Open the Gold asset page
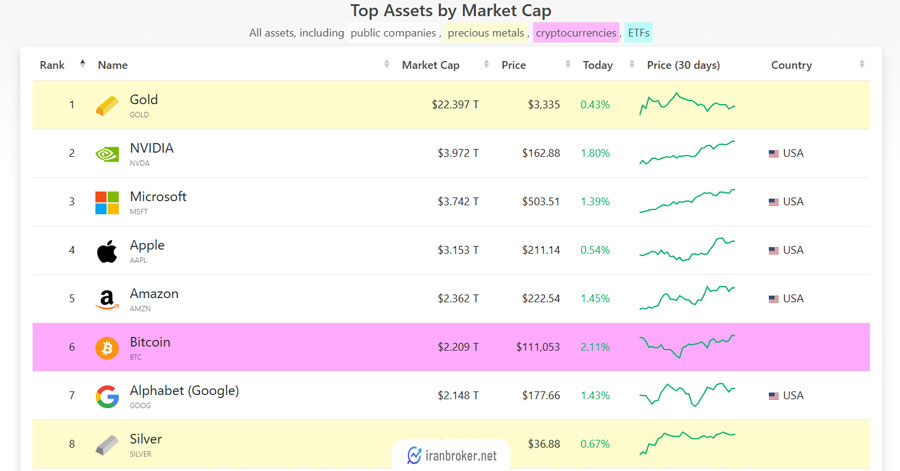Image resolution: width=900 pixels, height=471 pixels. coord(143,99)
